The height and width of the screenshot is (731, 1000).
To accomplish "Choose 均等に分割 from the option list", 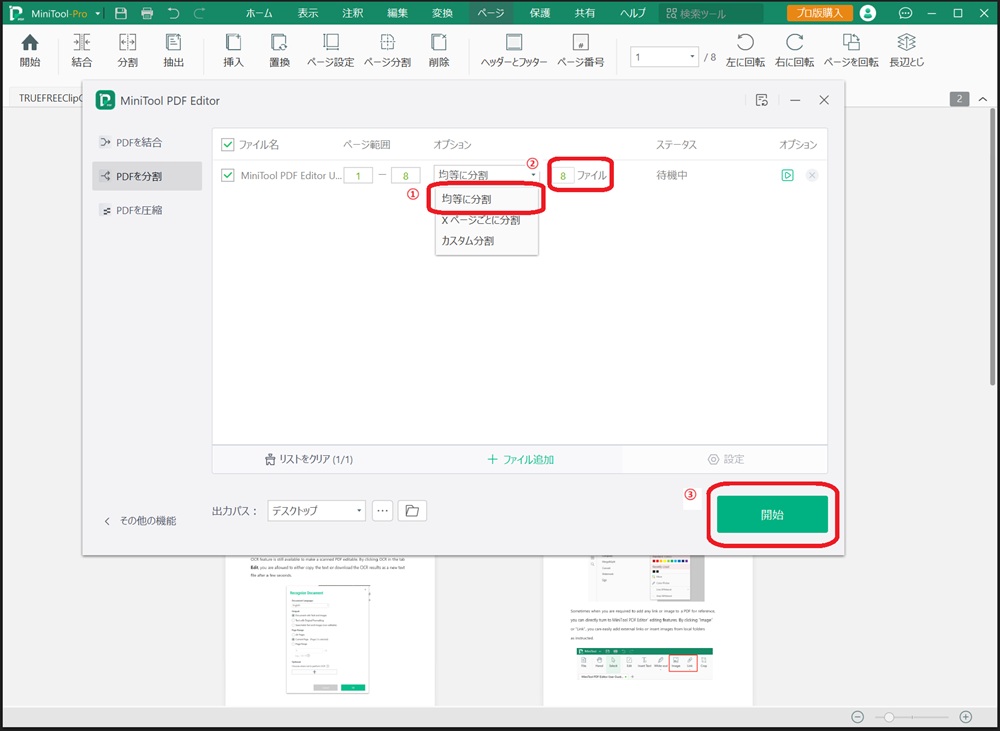I will [487, 199].
